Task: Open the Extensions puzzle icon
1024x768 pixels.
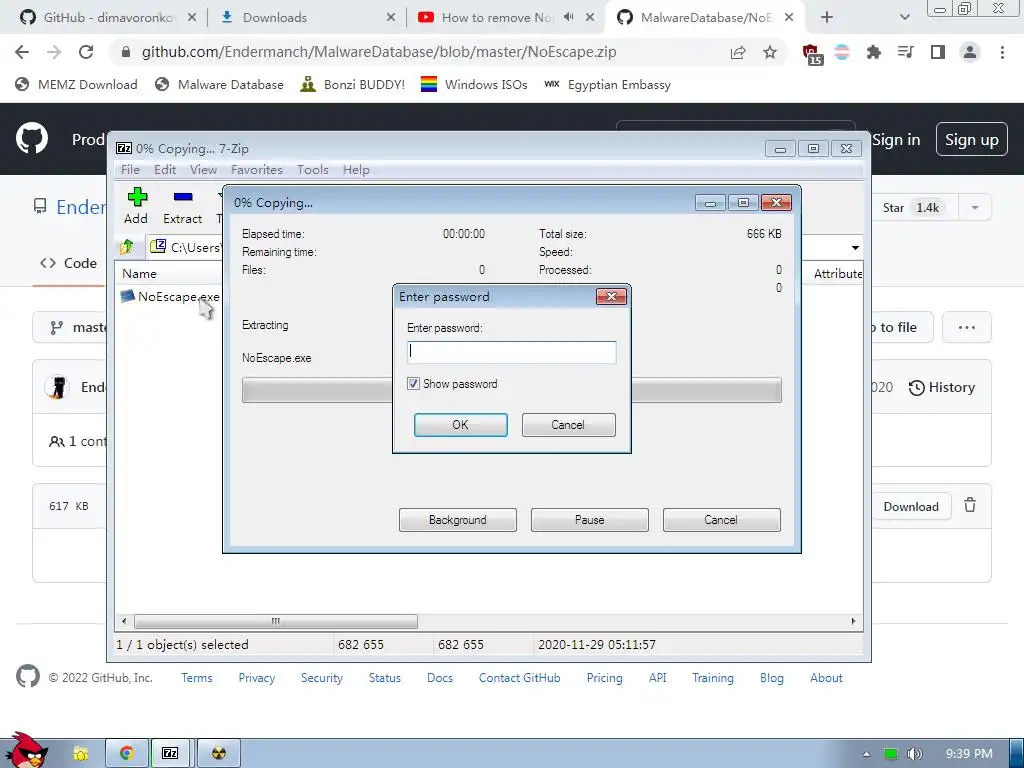Action: coord(874,52)
